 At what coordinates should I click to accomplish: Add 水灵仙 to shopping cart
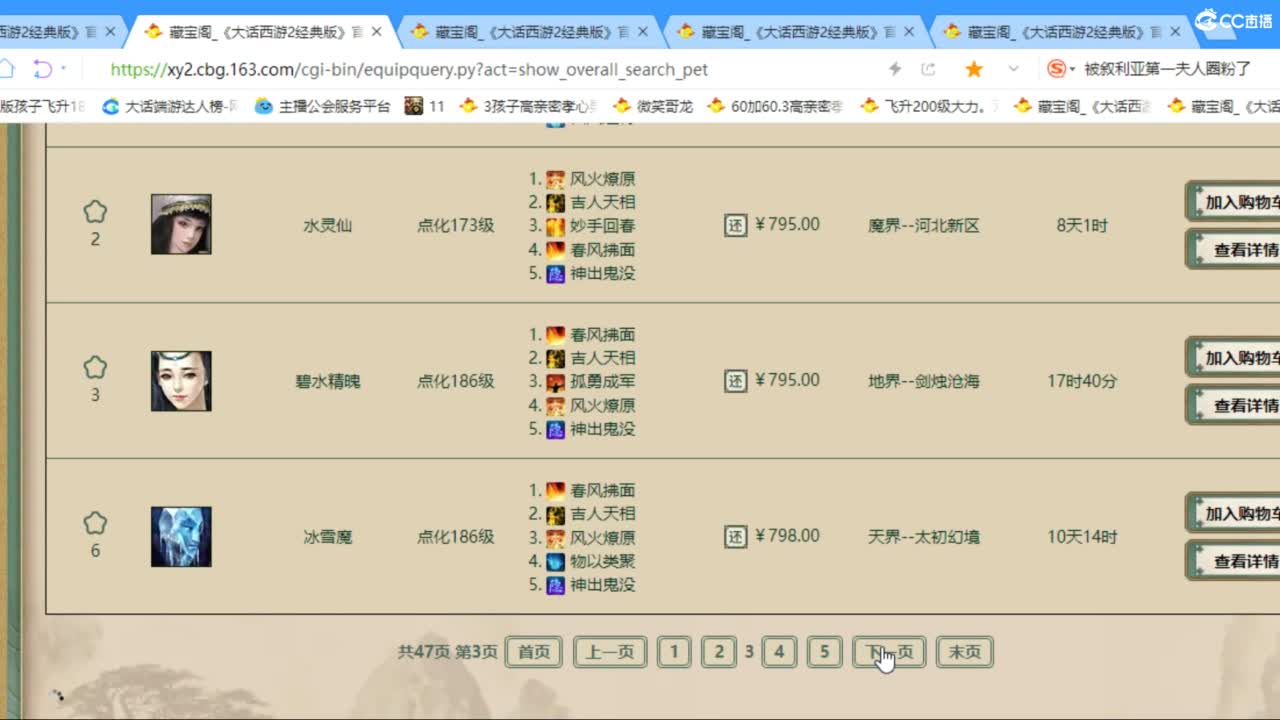tap(1233, 202)
